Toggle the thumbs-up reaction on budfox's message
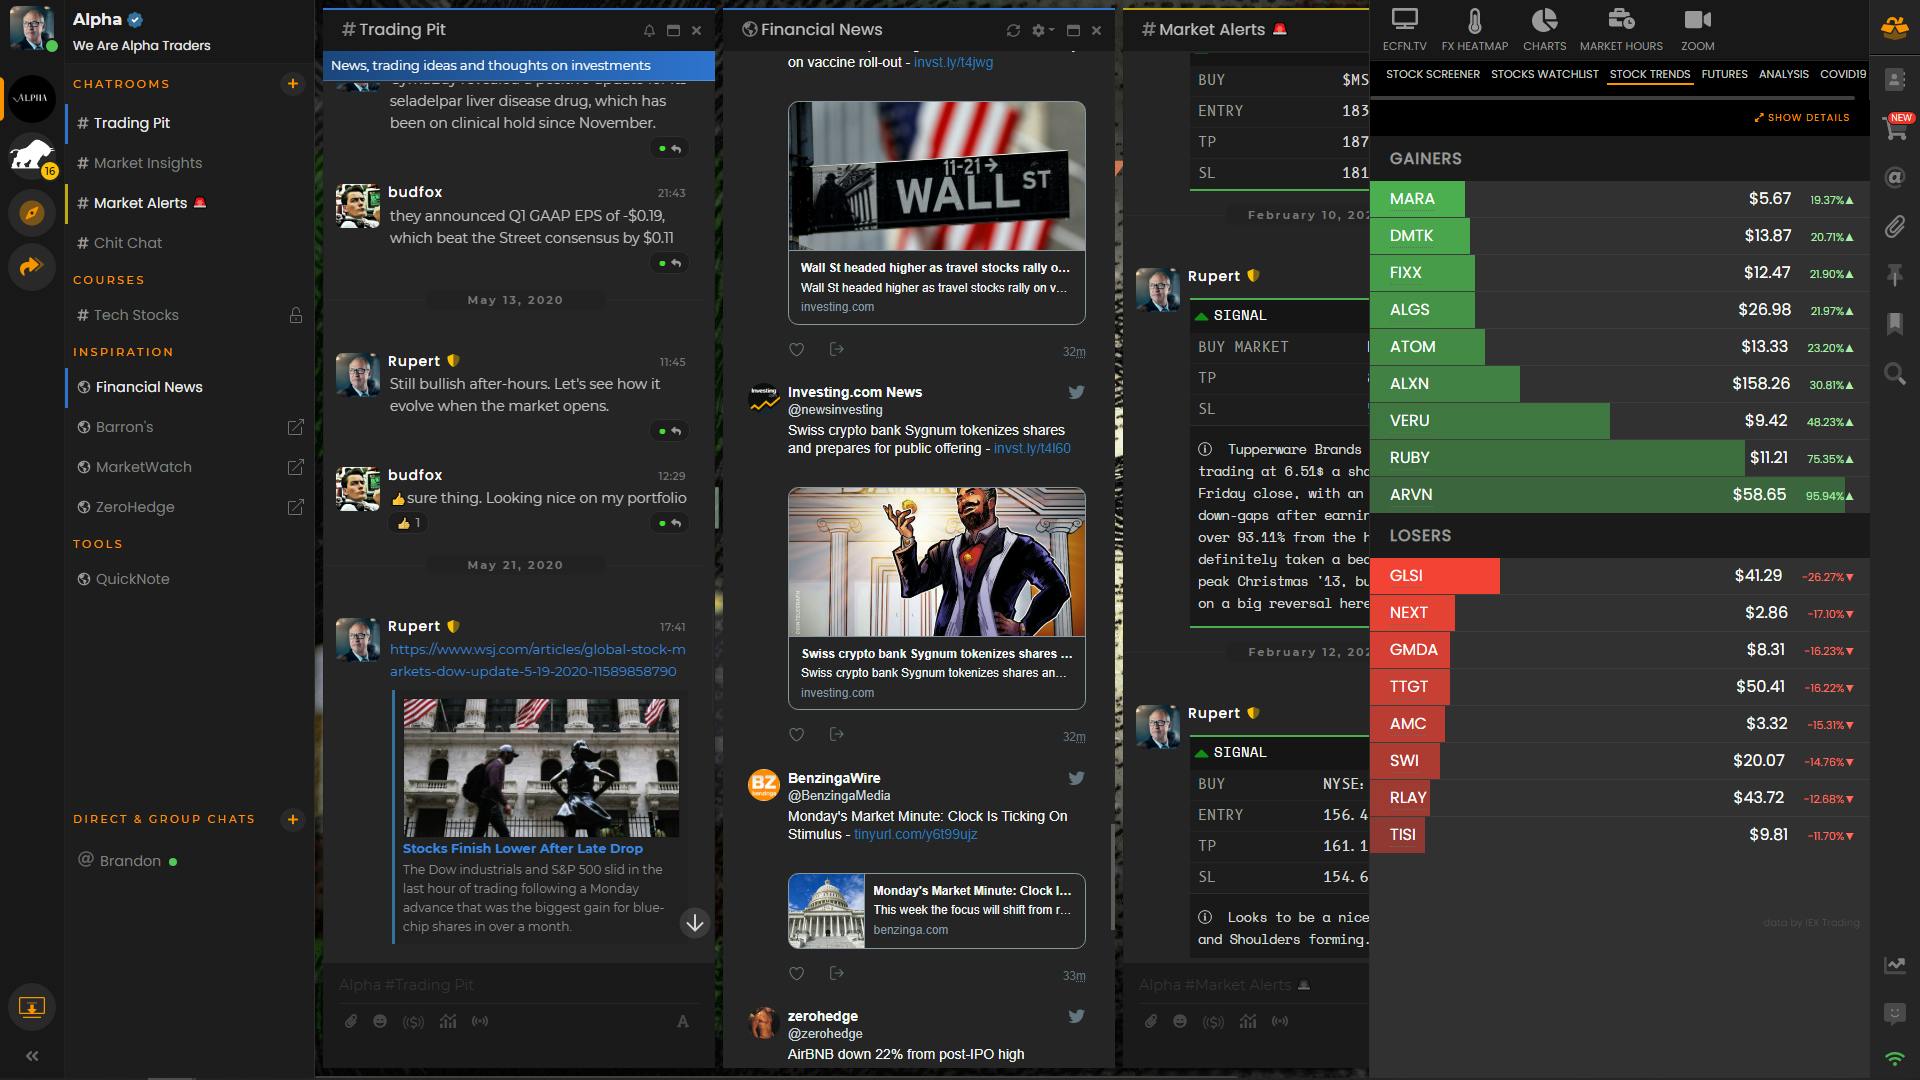1920x1080 pixels. click(408, 523)
